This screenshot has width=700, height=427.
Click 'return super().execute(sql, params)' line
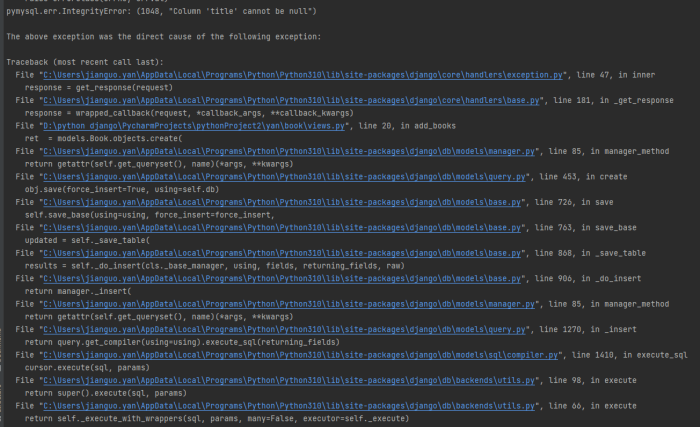[x=105, y=393]
